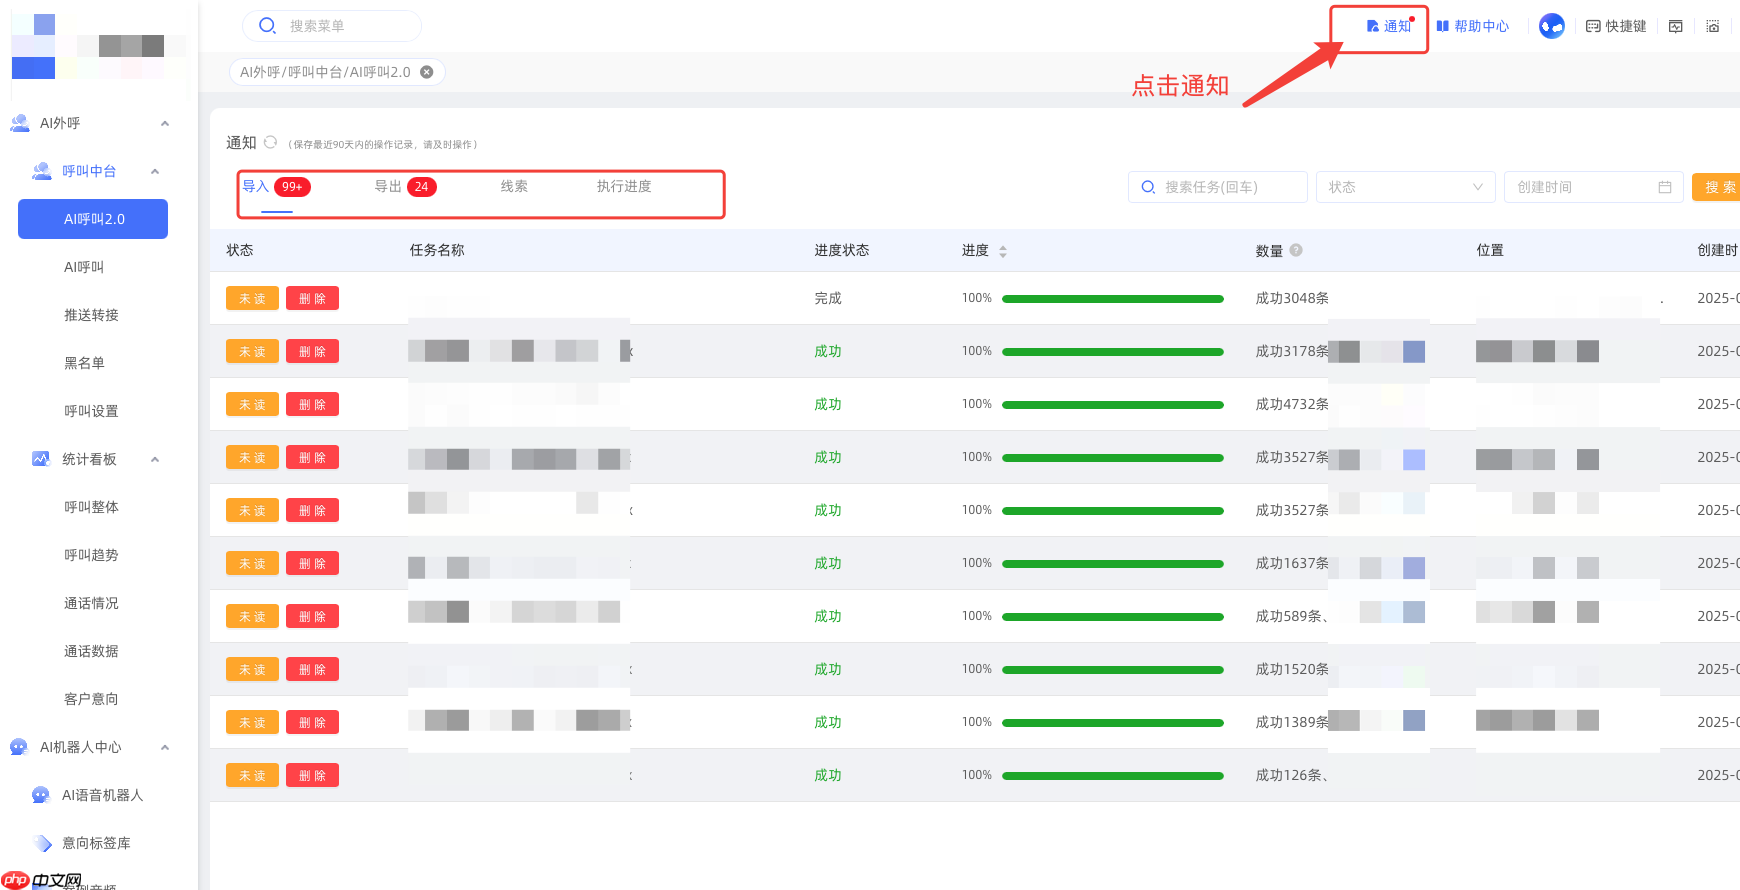
Task: Click the blue user avatar icon
Action: pyautogui.click(x=1552, y=26)
